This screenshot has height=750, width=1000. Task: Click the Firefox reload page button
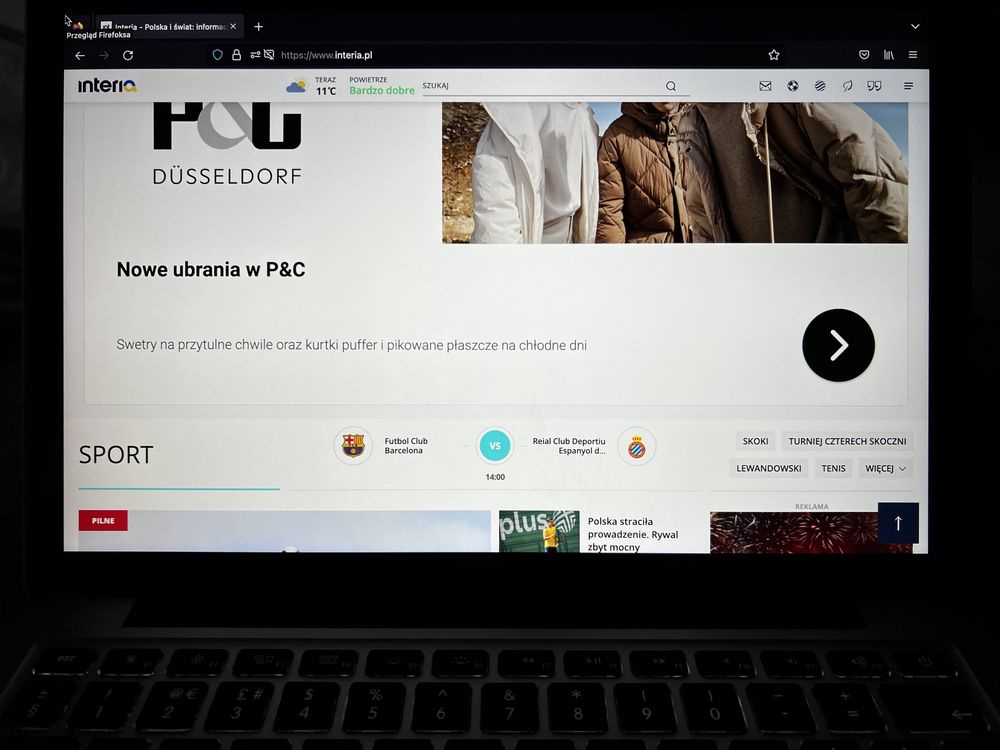coord(128,55)
